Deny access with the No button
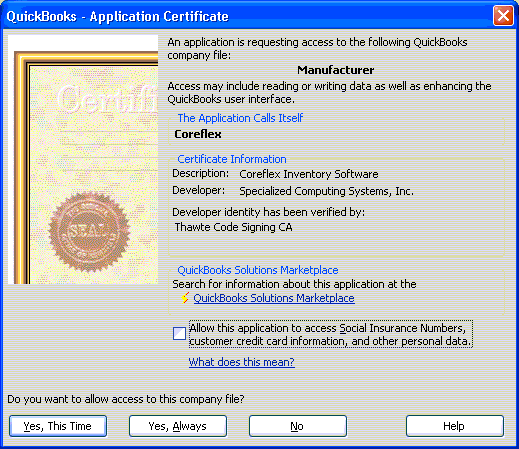This screenshot has height=449, width=519. pos(298,426)
